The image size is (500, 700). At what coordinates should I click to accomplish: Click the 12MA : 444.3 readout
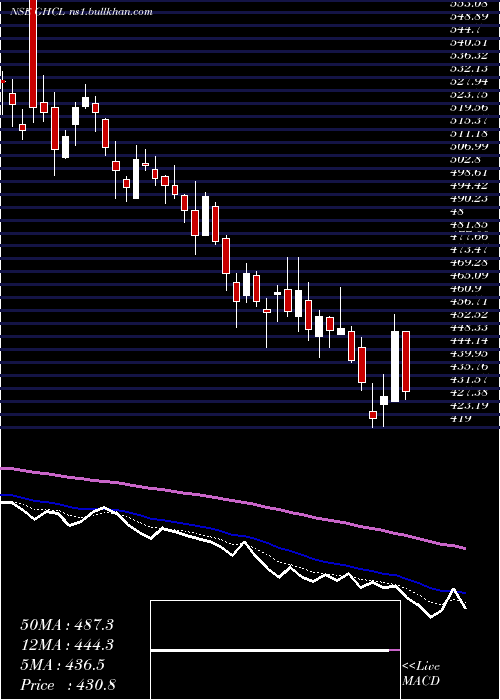(67, 645)
